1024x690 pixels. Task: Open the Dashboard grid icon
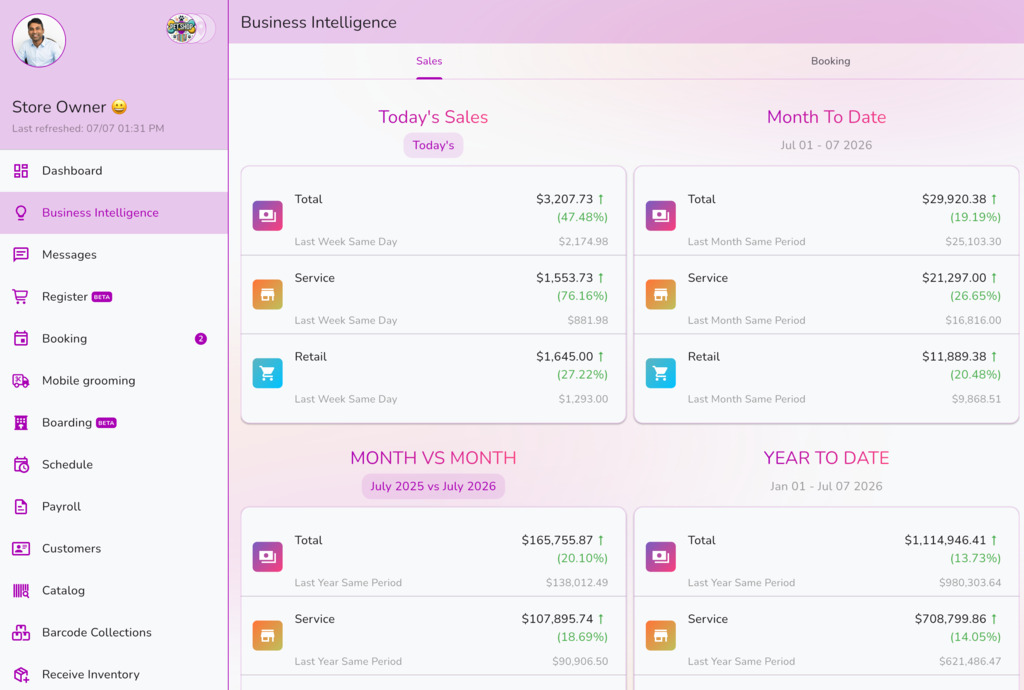21,171
